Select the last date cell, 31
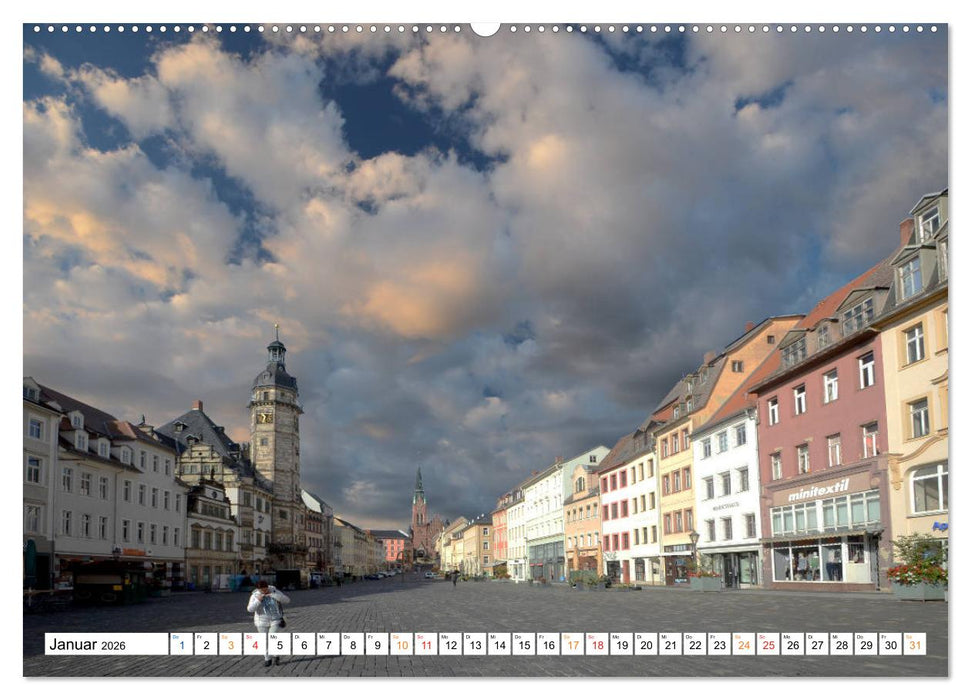Image resolution: width=971 pixels, height=700 pixels. tap(914, 644)
